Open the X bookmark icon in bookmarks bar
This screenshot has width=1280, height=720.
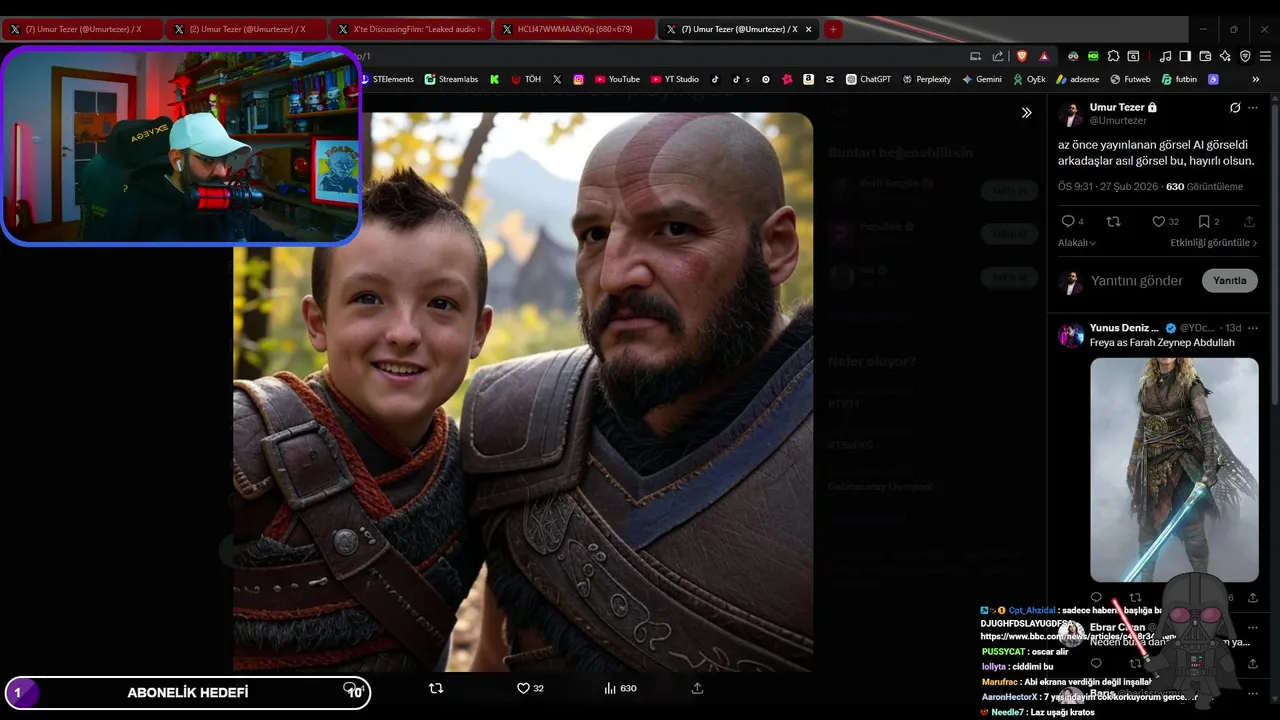(557, 79)
